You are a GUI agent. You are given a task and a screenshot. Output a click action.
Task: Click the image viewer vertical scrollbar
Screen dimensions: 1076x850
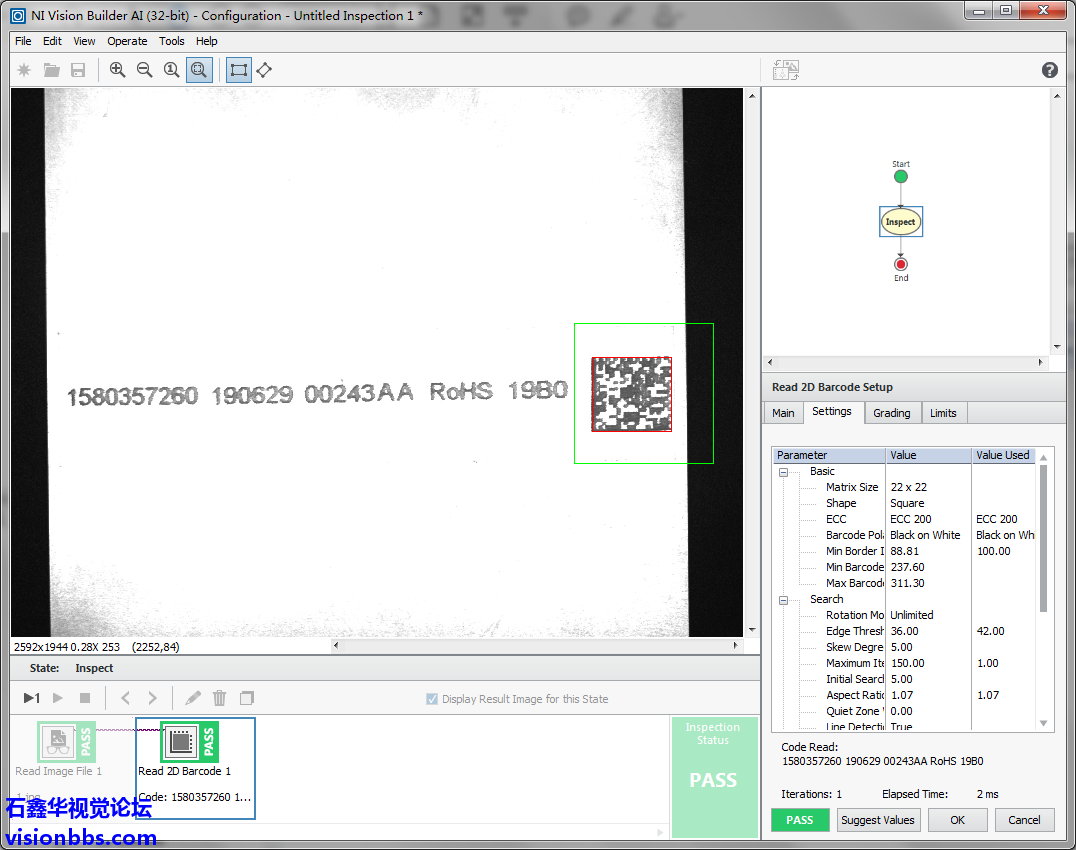[x=752, y=362]
